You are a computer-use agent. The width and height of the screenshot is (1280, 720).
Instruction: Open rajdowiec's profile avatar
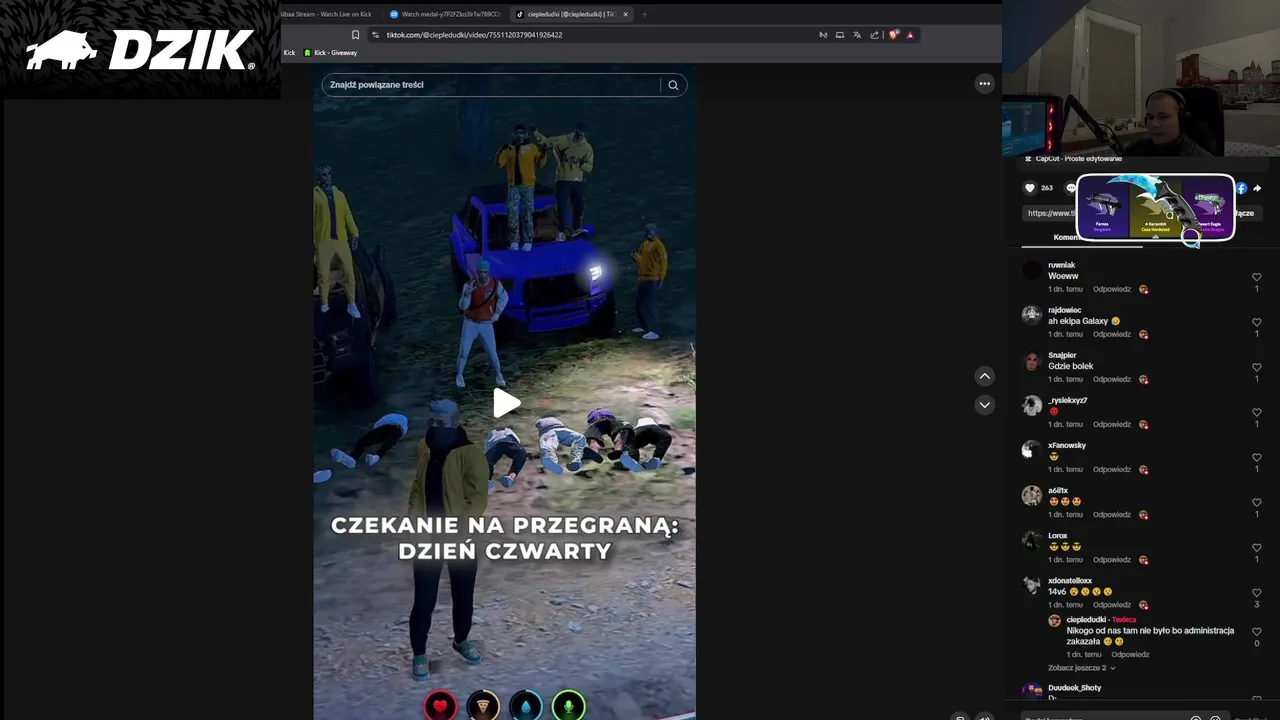click(x=1032, y=315)
